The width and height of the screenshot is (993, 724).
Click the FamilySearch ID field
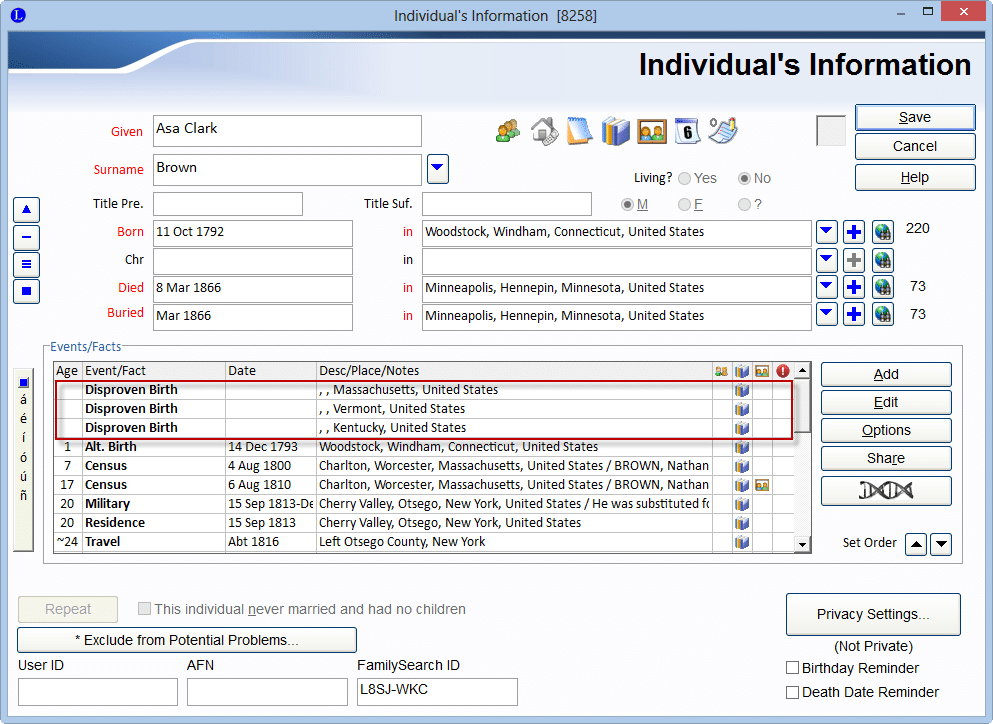(x=437, y=692)
